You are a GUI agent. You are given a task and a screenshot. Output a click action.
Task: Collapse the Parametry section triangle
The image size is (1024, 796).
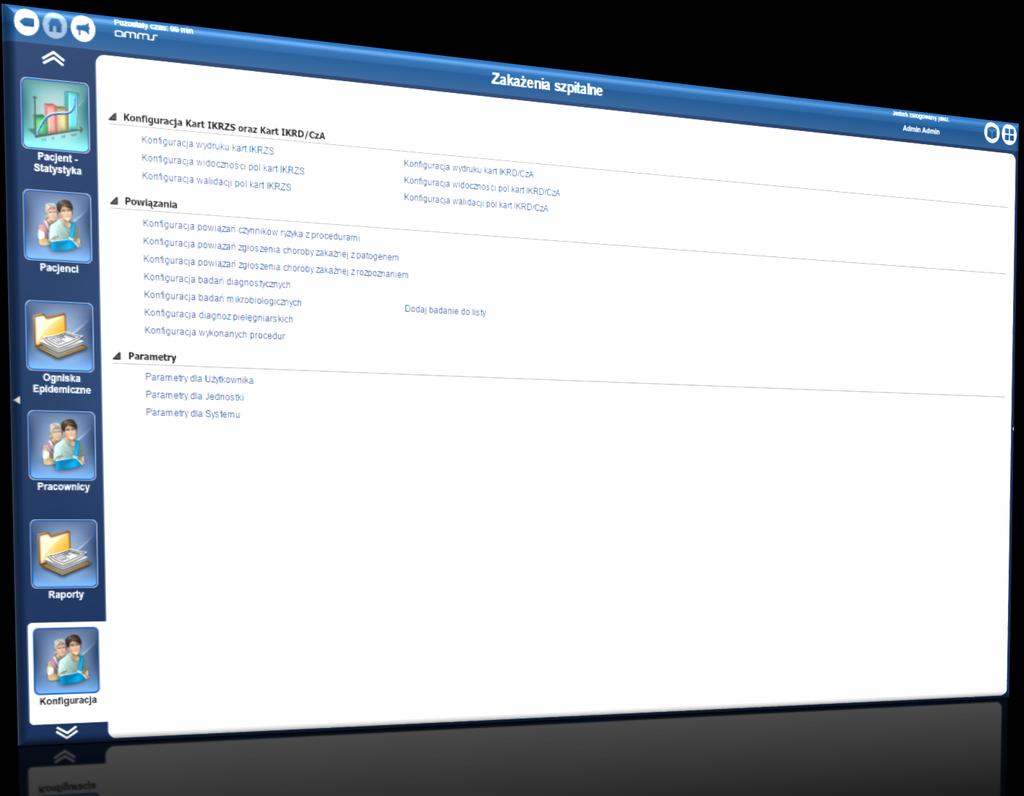(117, 356)
